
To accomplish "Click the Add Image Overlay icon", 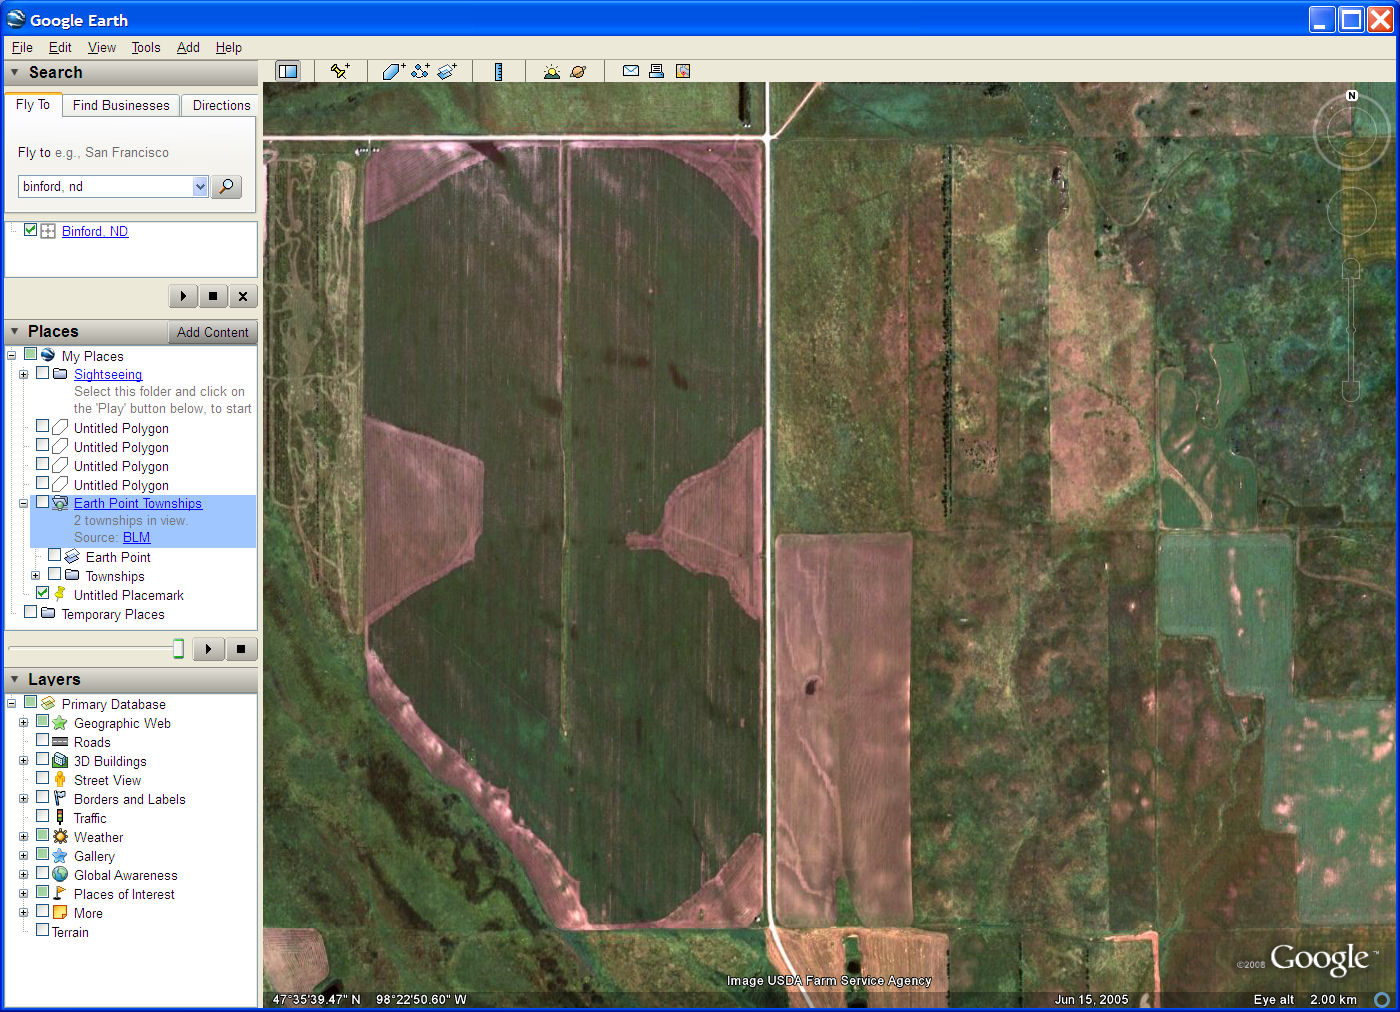I will point(447,71).
